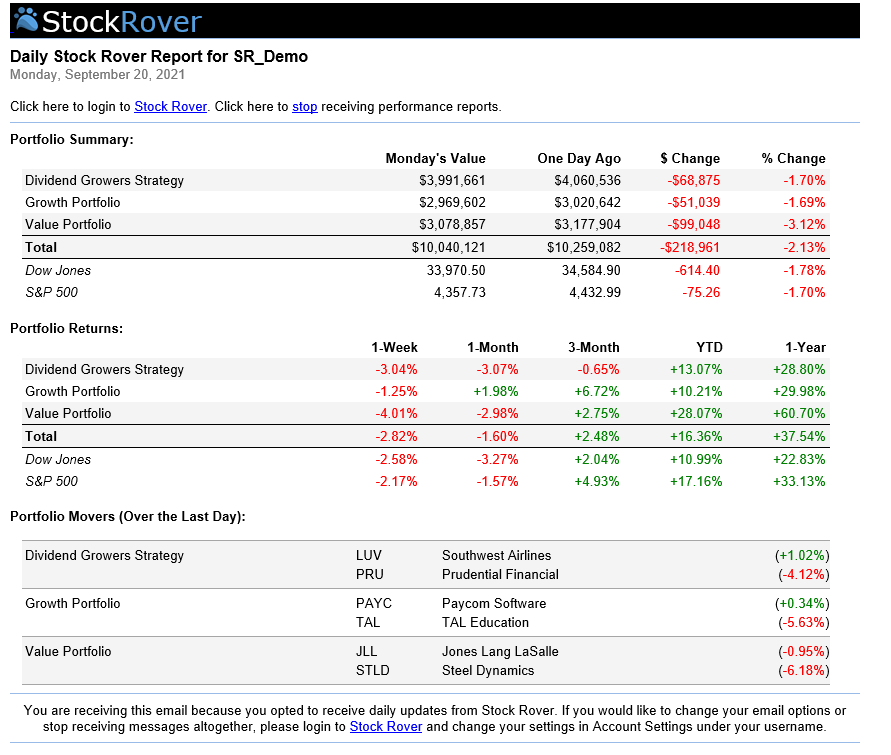Viewport: 891px width, 755px height.
Task: Open Stock Rover link in footer
Action: click(x=385, y=727)
